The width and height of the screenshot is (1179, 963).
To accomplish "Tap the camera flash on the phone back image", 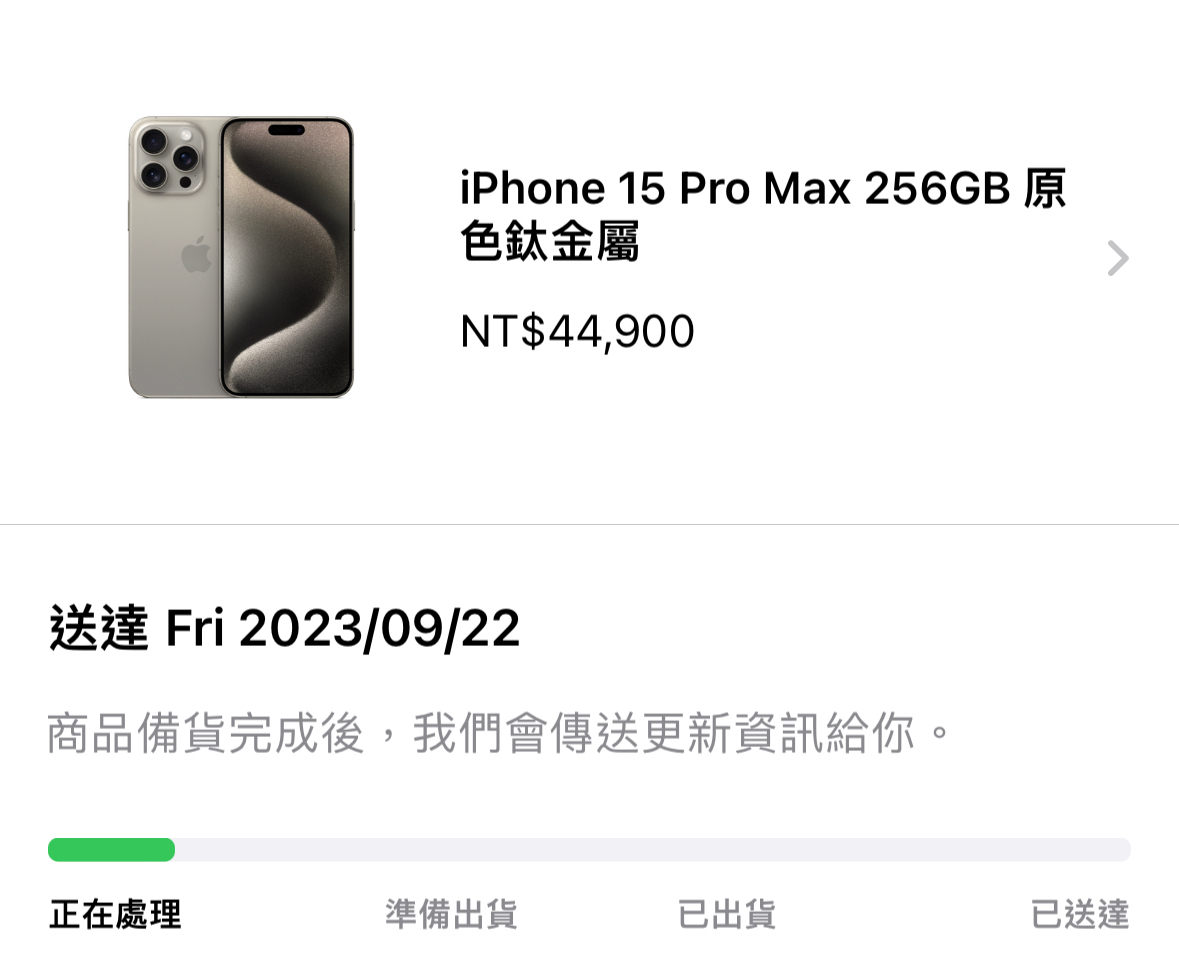I will coord(186,135).
